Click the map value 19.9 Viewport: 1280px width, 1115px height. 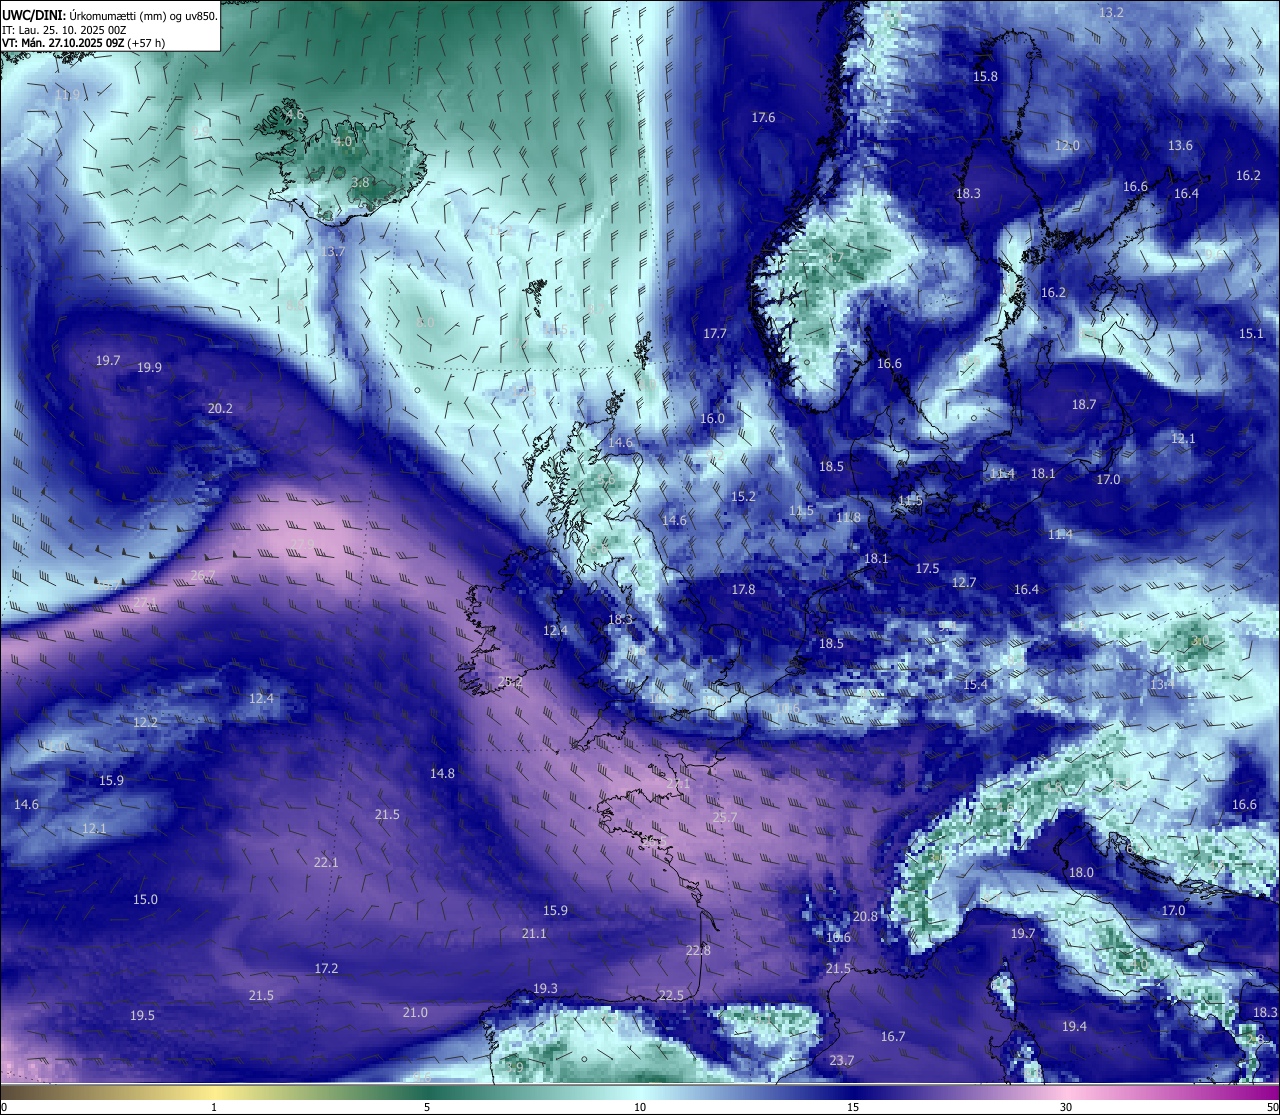(149, 368)
